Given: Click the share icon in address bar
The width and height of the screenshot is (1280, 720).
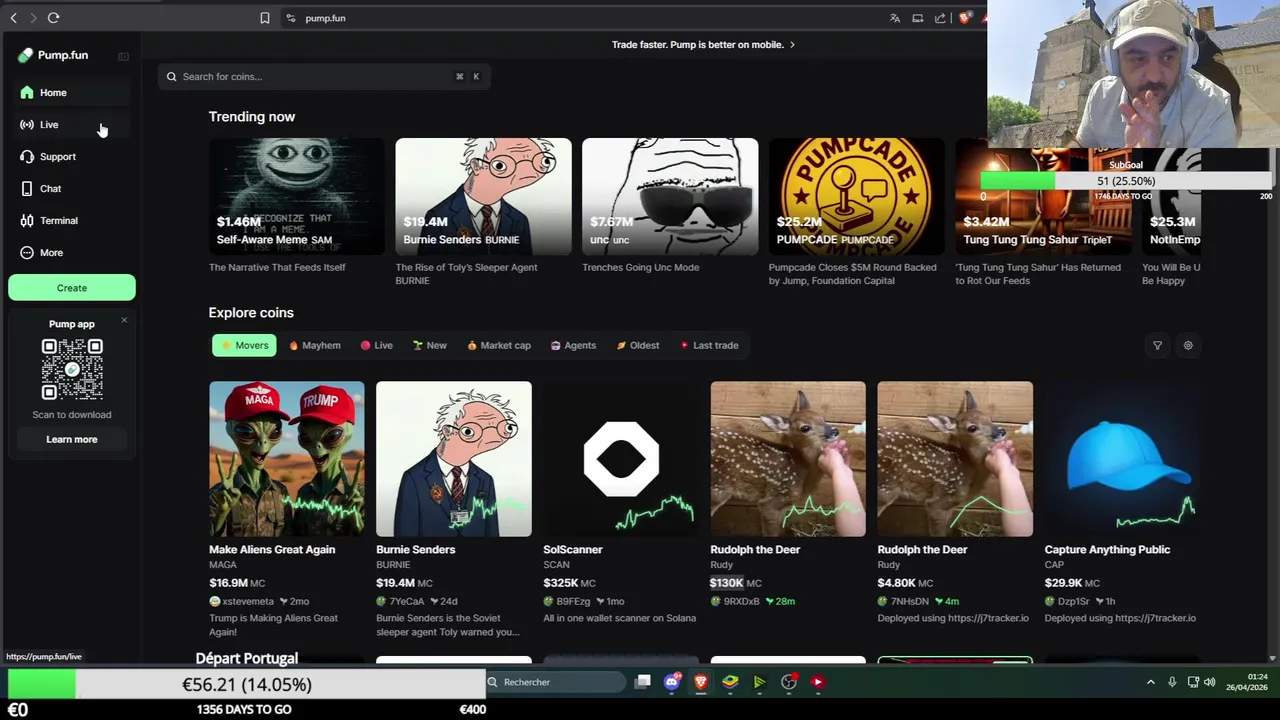Looking at the screenshot, I should tap(940, 18).
